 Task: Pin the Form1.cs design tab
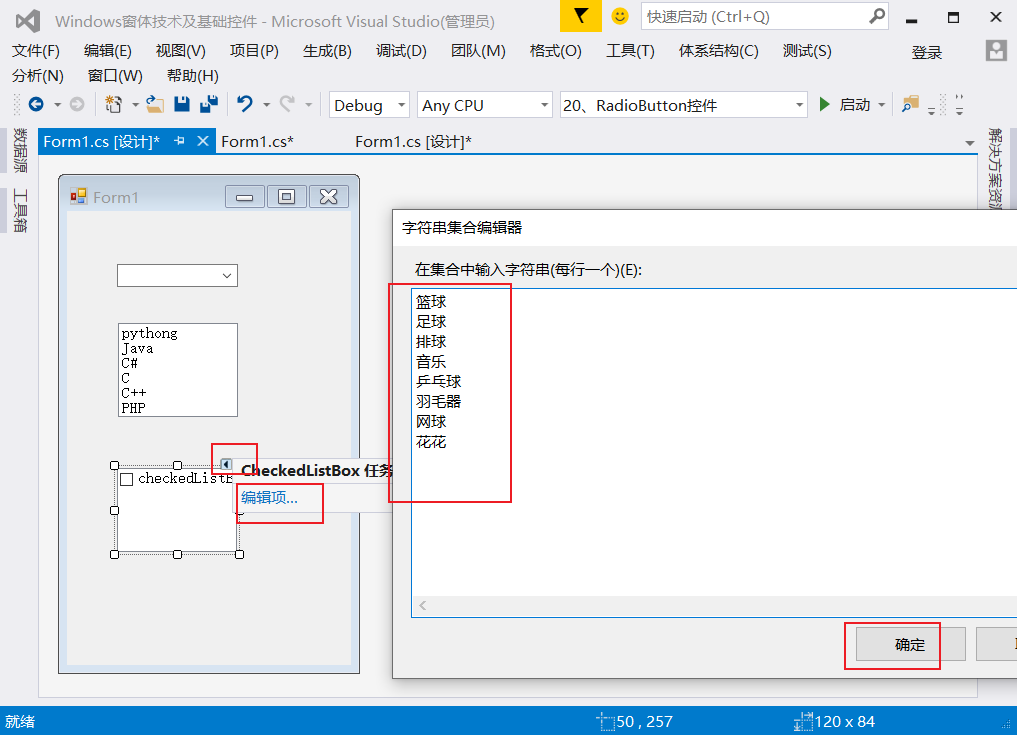click(x=179, y=141)
